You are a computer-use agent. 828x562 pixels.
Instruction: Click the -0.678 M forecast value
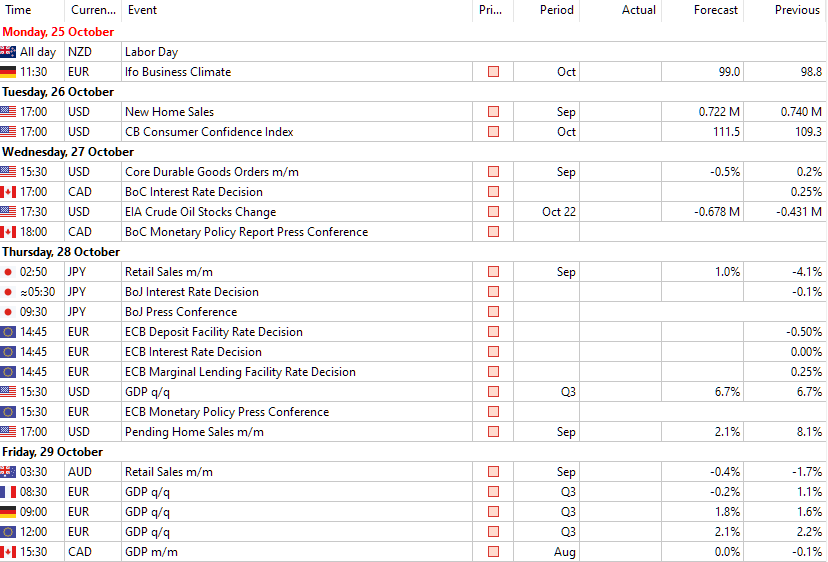[717, 212]
